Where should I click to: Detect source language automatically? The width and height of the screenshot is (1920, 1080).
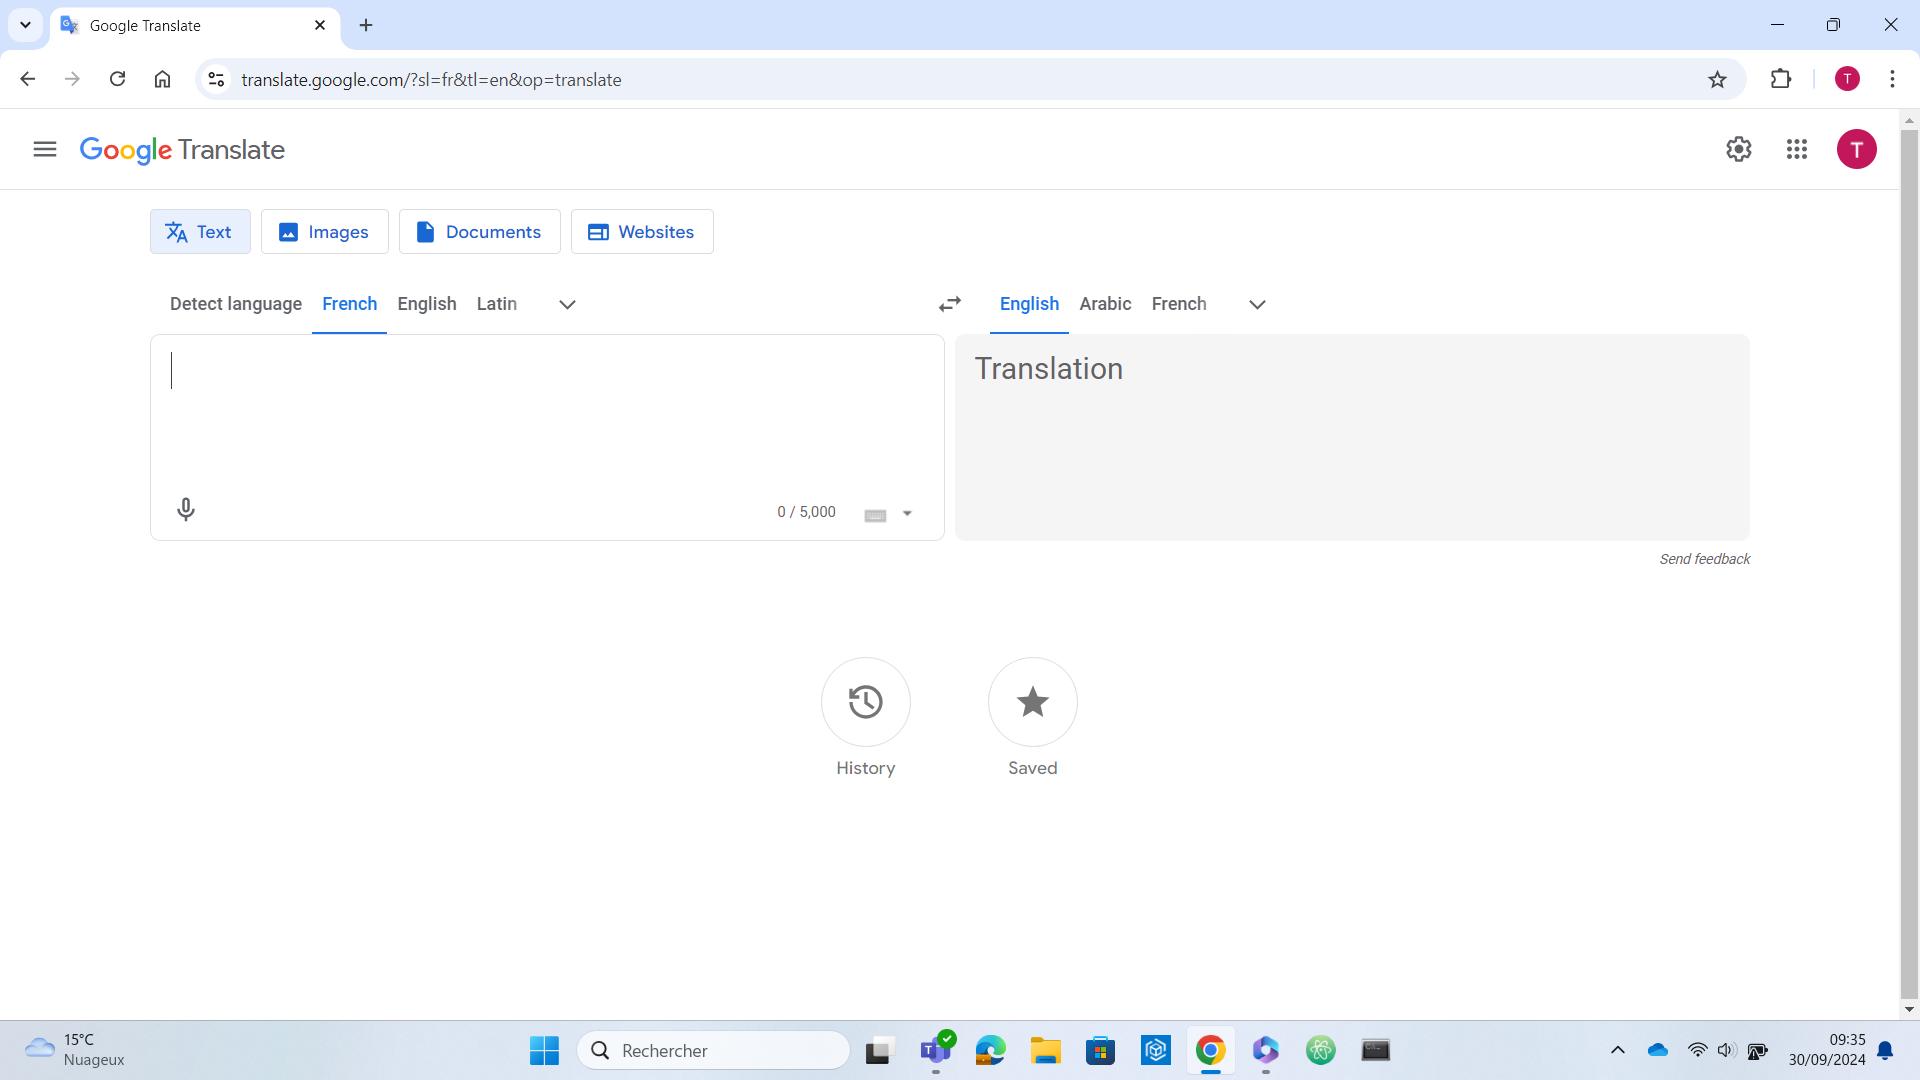click(x=236, y=303)
